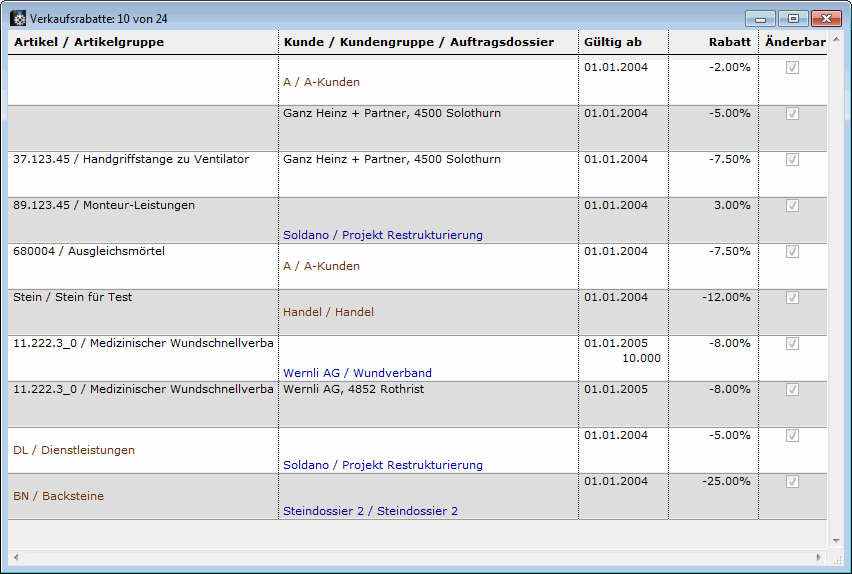Open Soldano / Projekt Restrukturierung under Monteur-Leistungen
This screenshot has width=852, height=574.
(382, 235)
